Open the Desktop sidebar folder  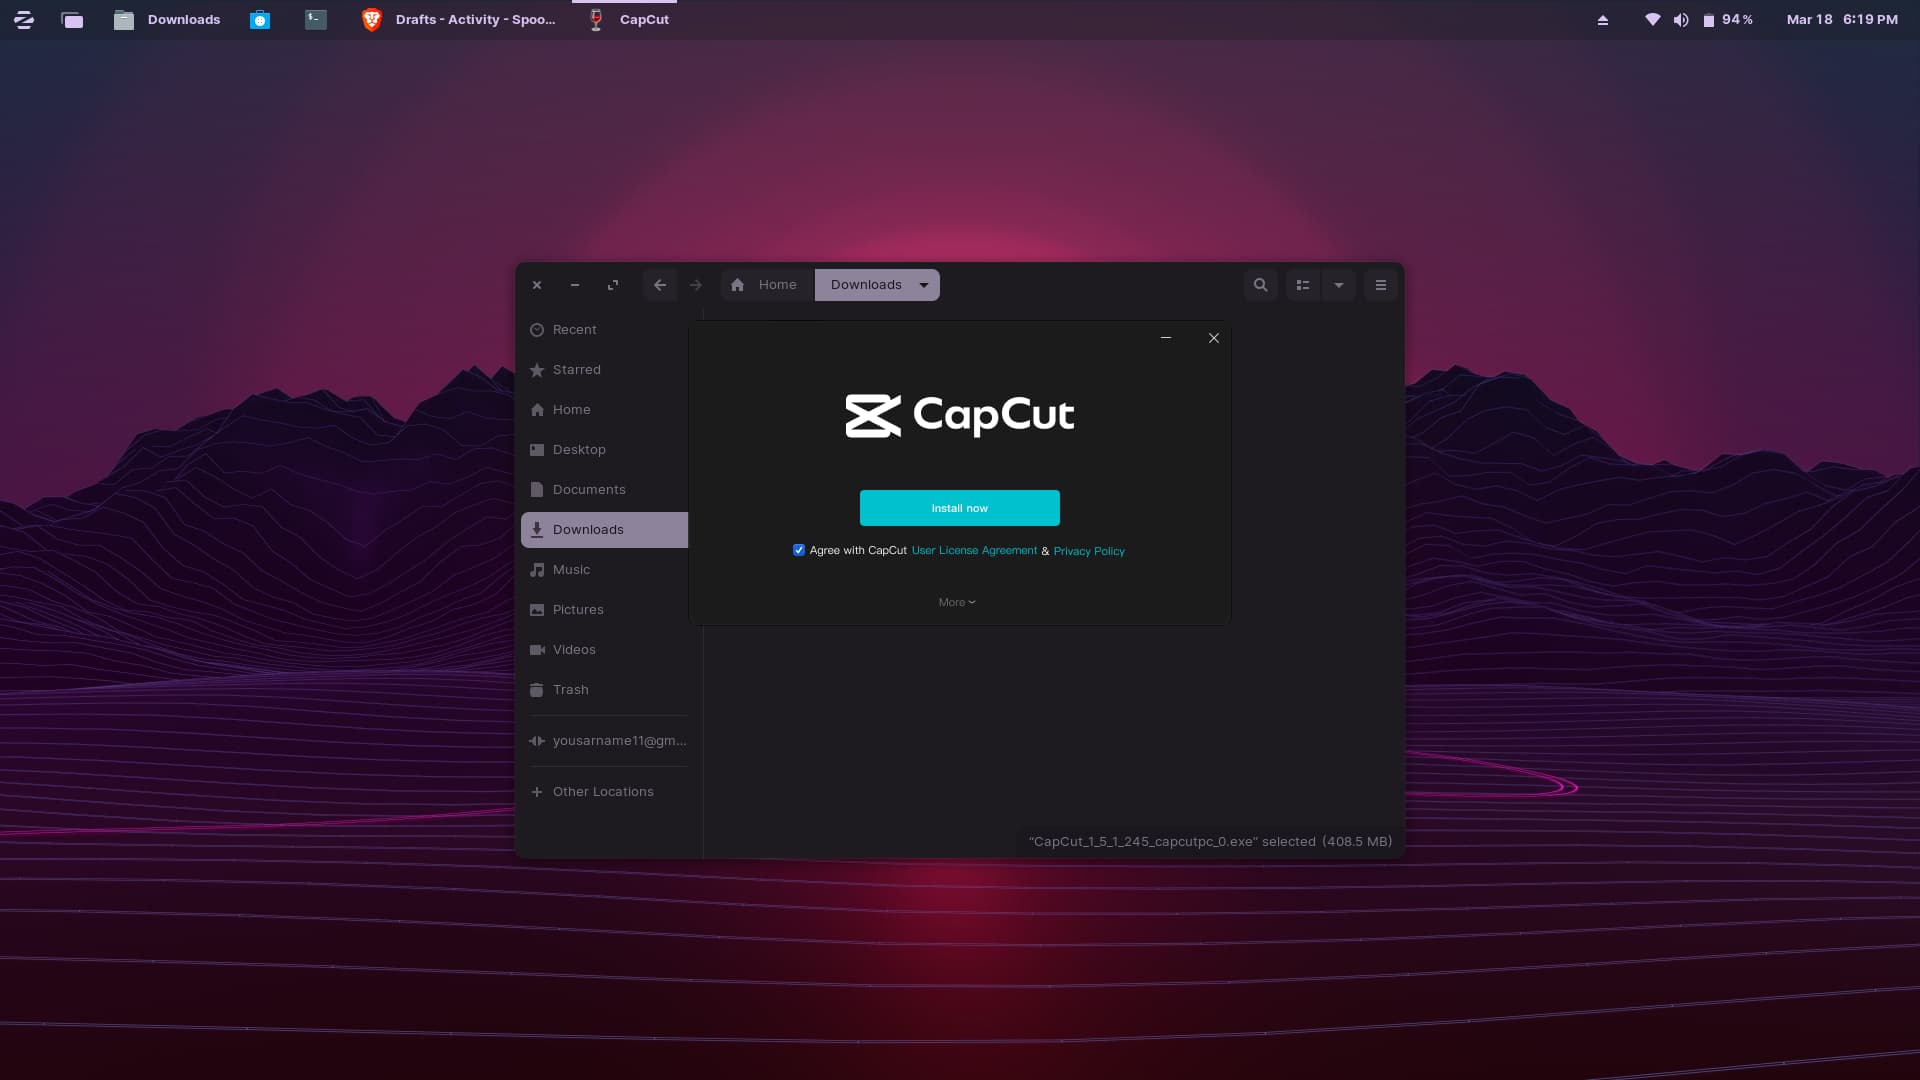604,450
